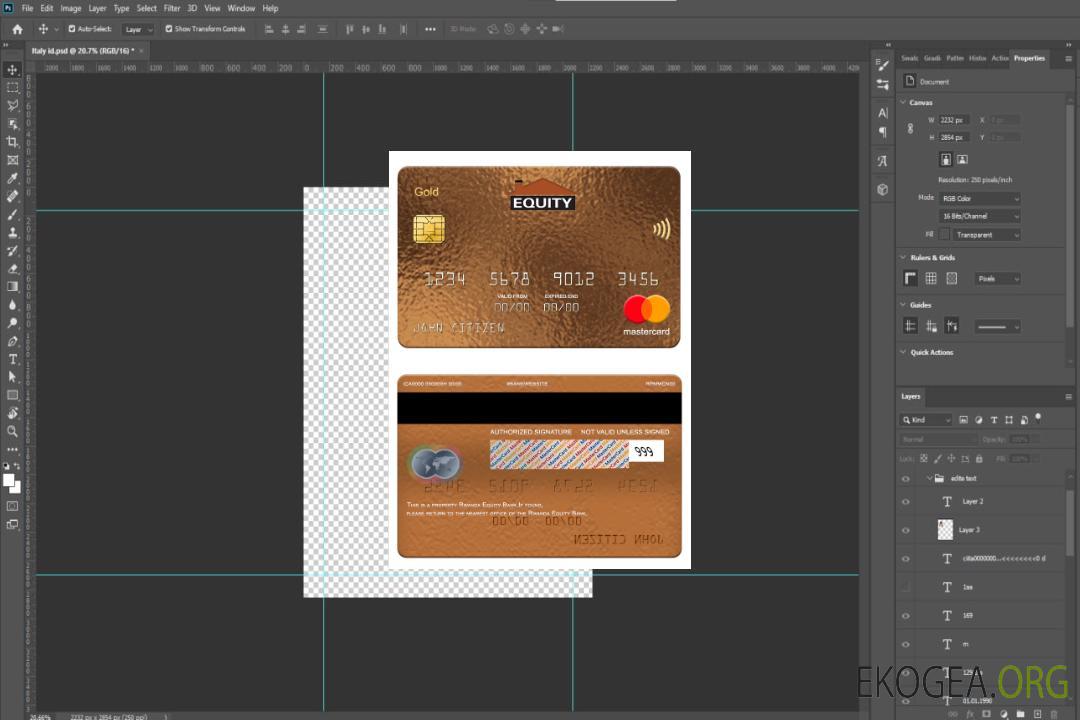Open the Image menu

pyautogui.click(x=71, y=8)
